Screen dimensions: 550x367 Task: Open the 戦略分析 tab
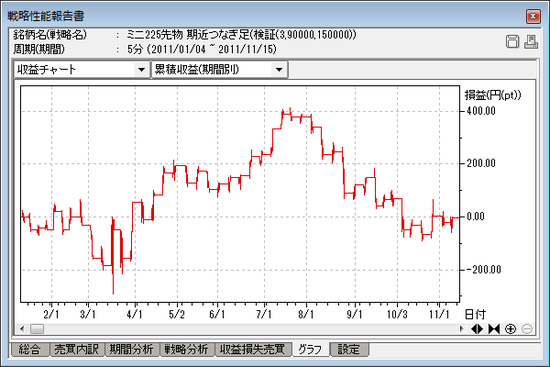coord(187,349)
